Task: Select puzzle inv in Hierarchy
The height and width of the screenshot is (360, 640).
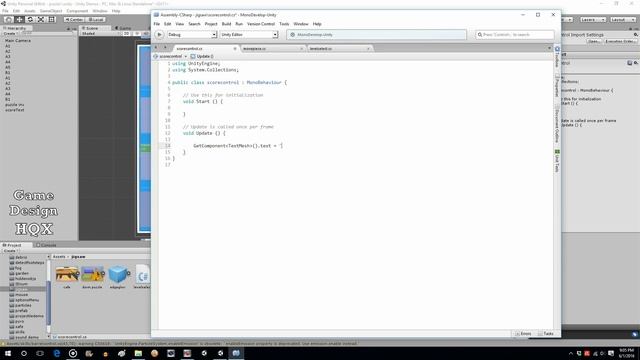Action: (x=15, y=105)
